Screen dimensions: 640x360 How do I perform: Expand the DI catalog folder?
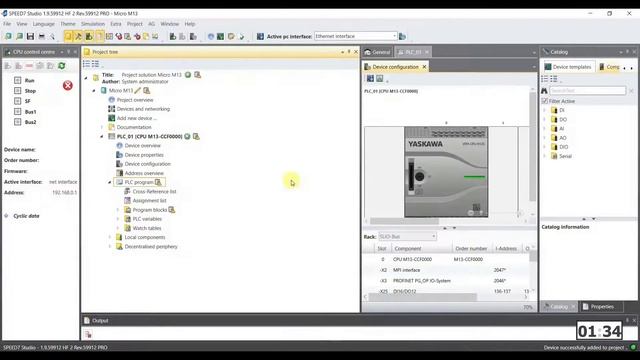tap(544, 110)
